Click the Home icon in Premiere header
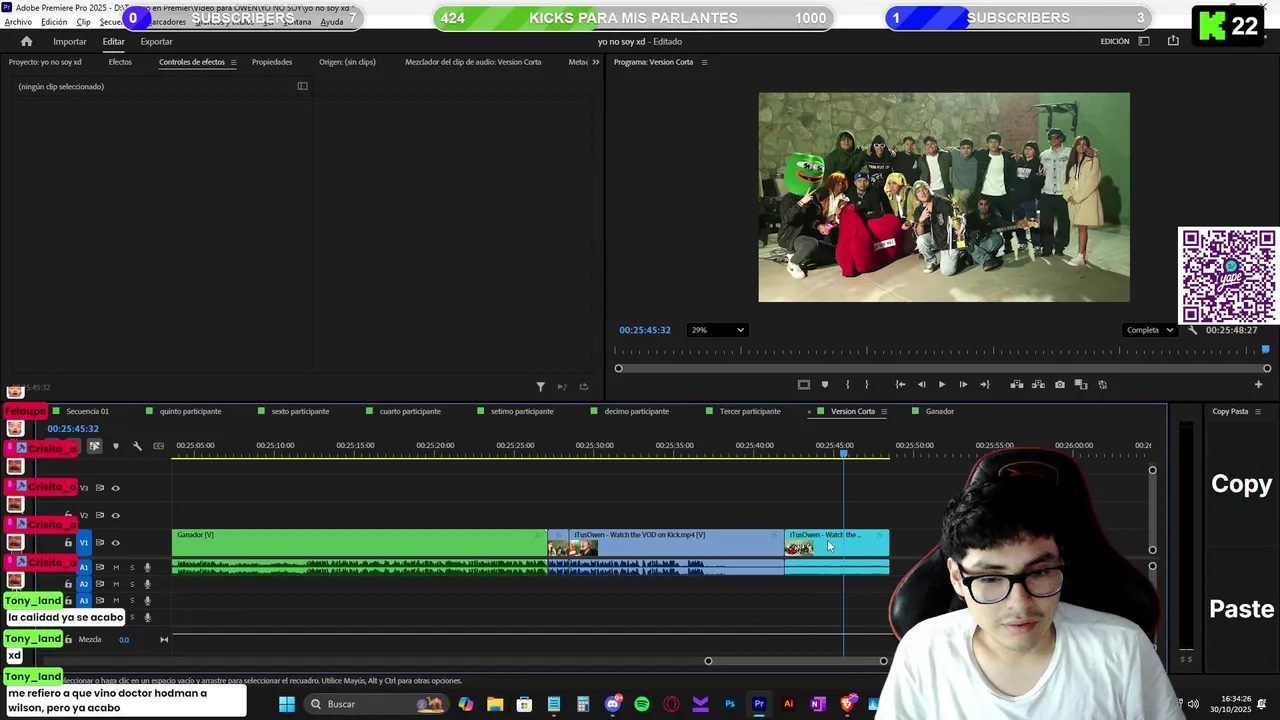This screenshot has width=1280, height=720. pyautogui.click(x=27, y=41)
